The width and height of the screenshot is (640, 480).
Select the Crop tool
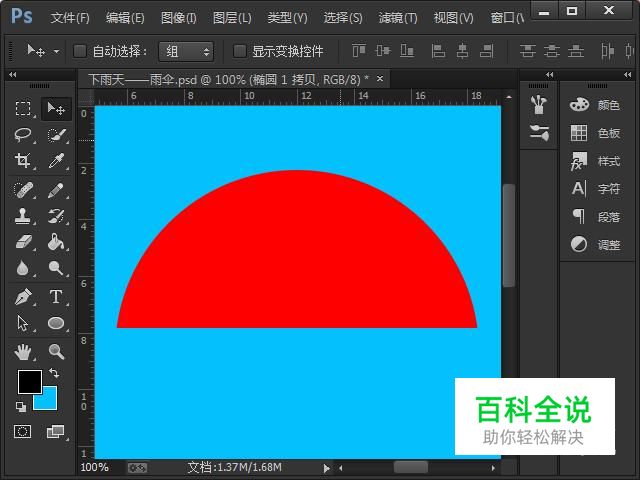[x=23, y=161]
